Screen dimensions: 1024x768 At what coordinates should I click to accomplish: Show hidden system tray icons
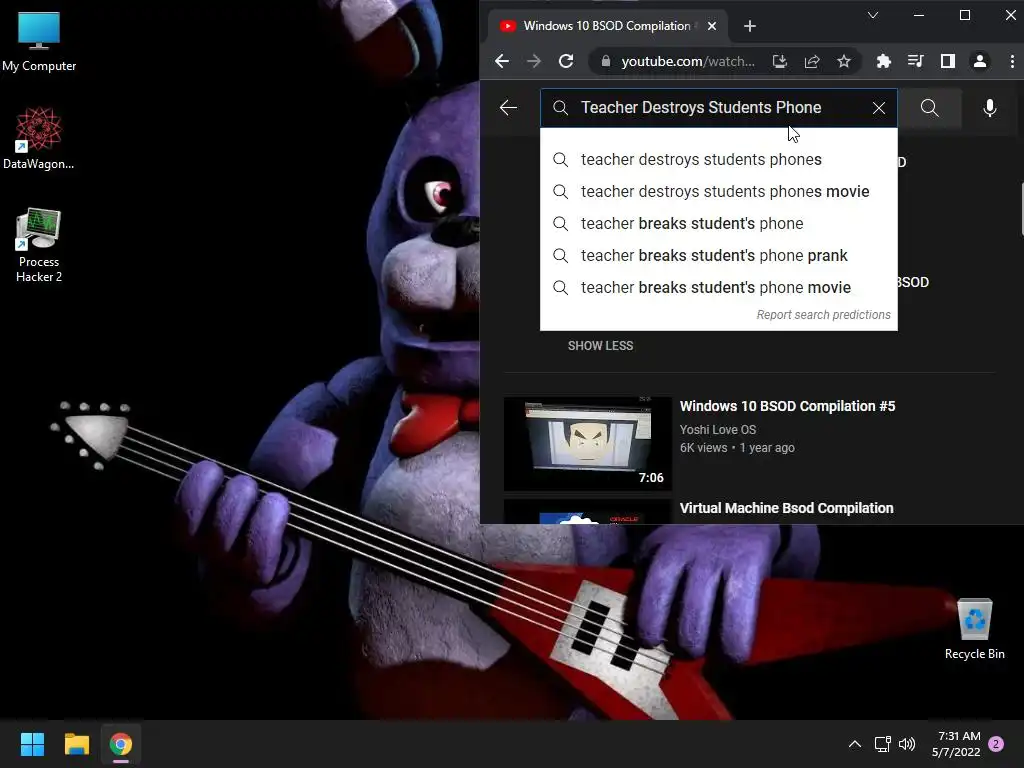pos(855,744)
